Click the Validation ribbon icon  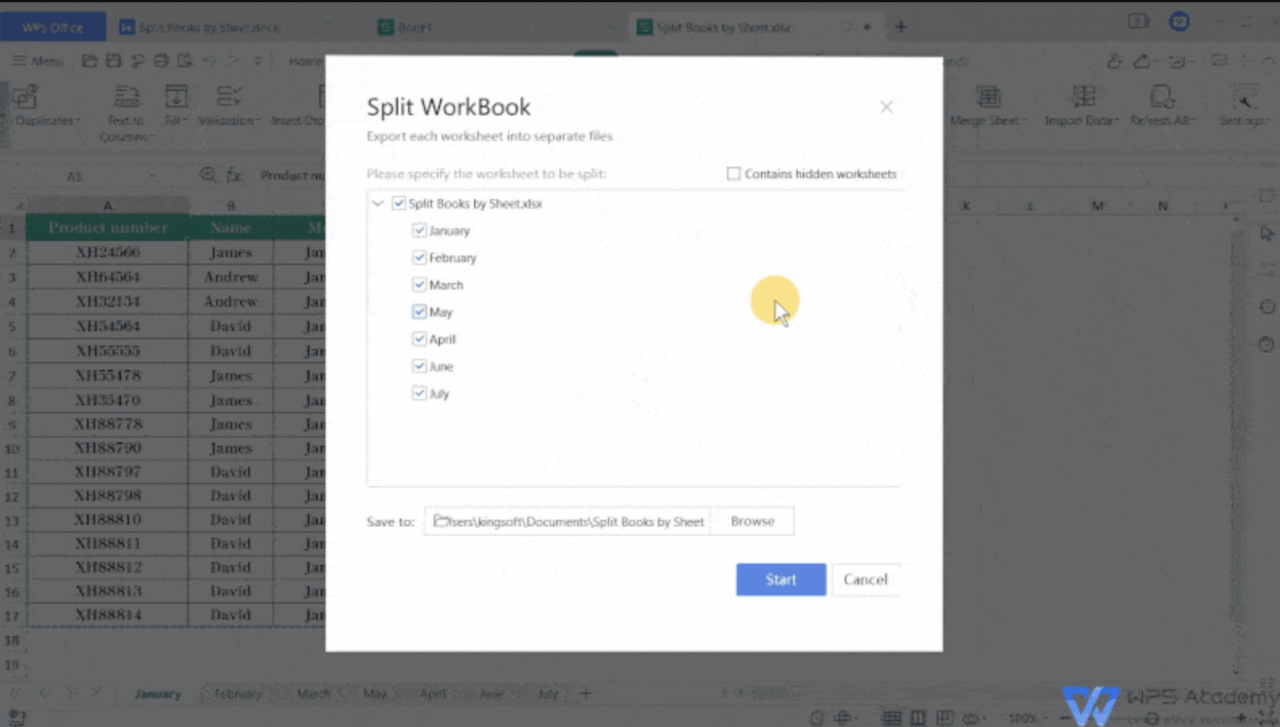tap(229, 97)
